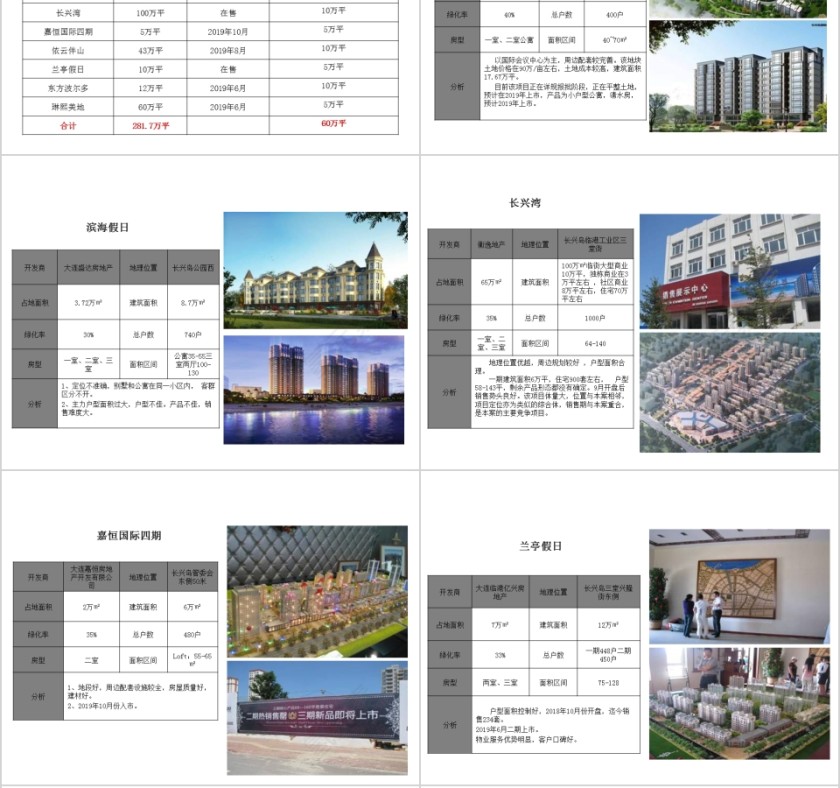Select the red 合计 cell in table
This screenshot has width=840, height=788.
coord(68,125)
